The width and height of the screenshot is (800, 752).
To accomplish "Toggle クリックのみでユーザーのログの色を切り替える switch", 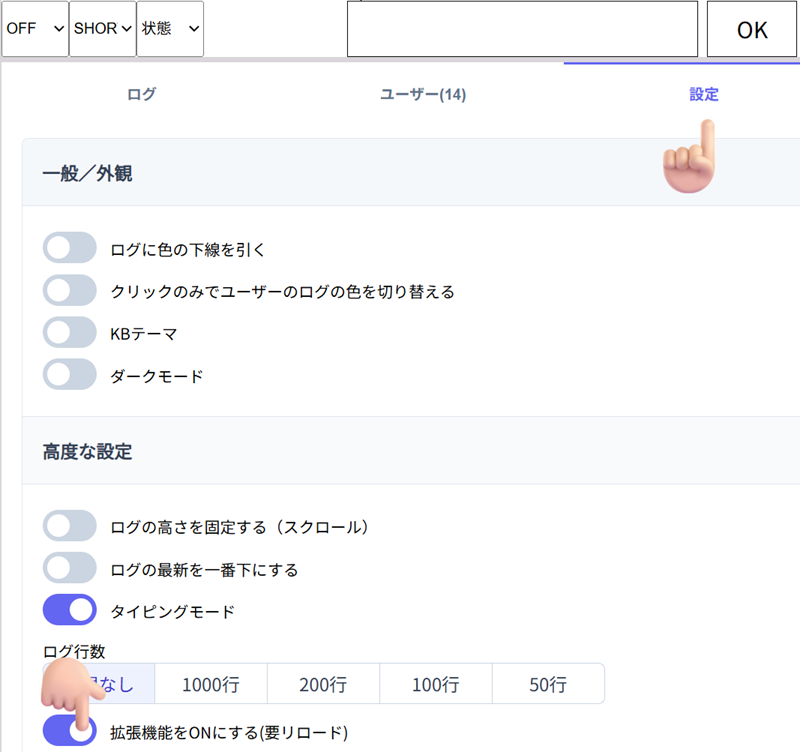I will click(x=70, y=291).
